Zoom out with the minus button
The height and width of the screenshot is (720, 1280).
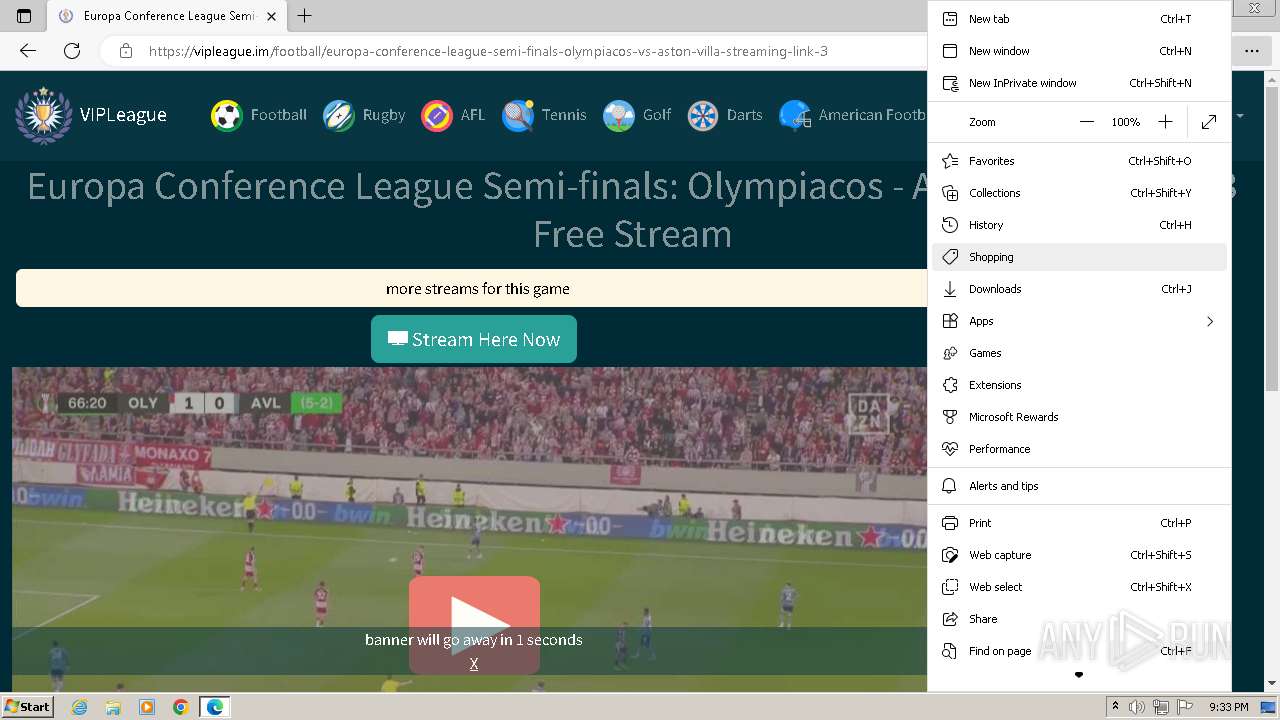pyautogui.click(x=1087, y=122)
